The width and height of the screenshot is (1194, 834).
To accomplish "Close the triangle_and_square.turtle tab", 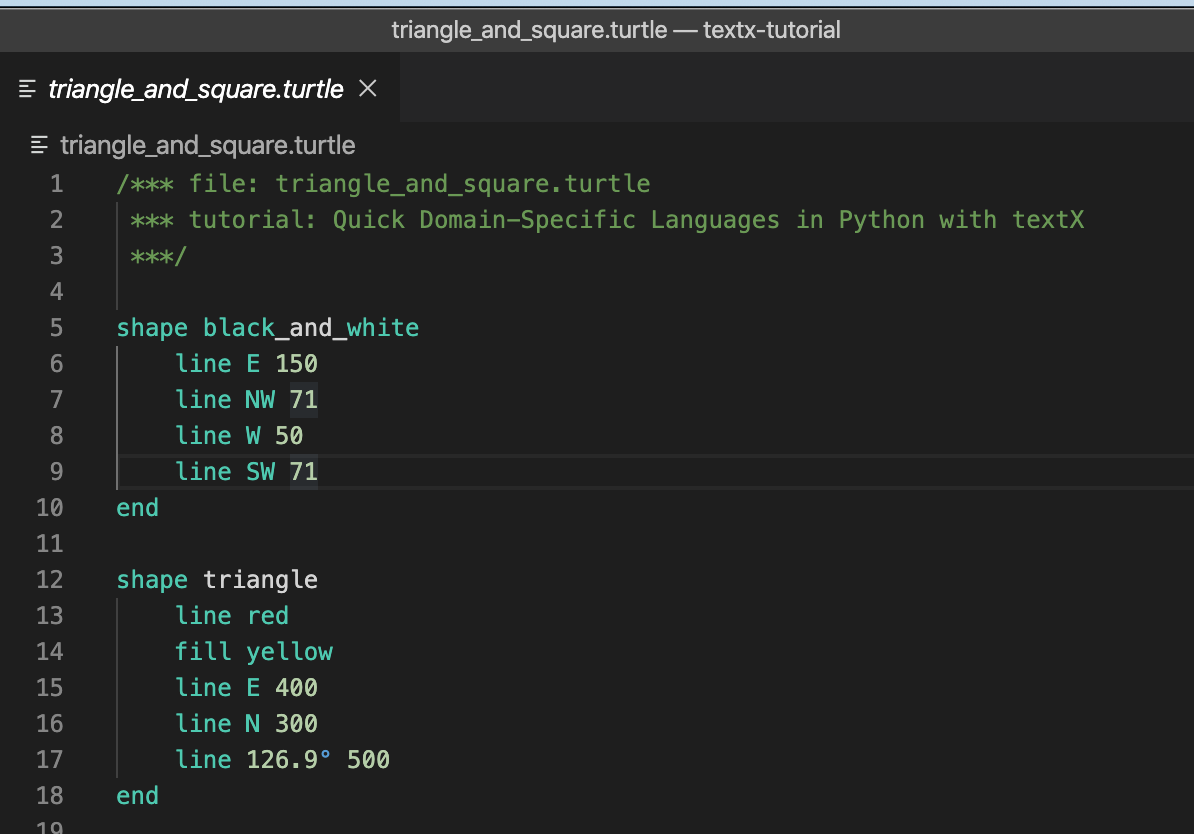I will (x=368, y=89).
